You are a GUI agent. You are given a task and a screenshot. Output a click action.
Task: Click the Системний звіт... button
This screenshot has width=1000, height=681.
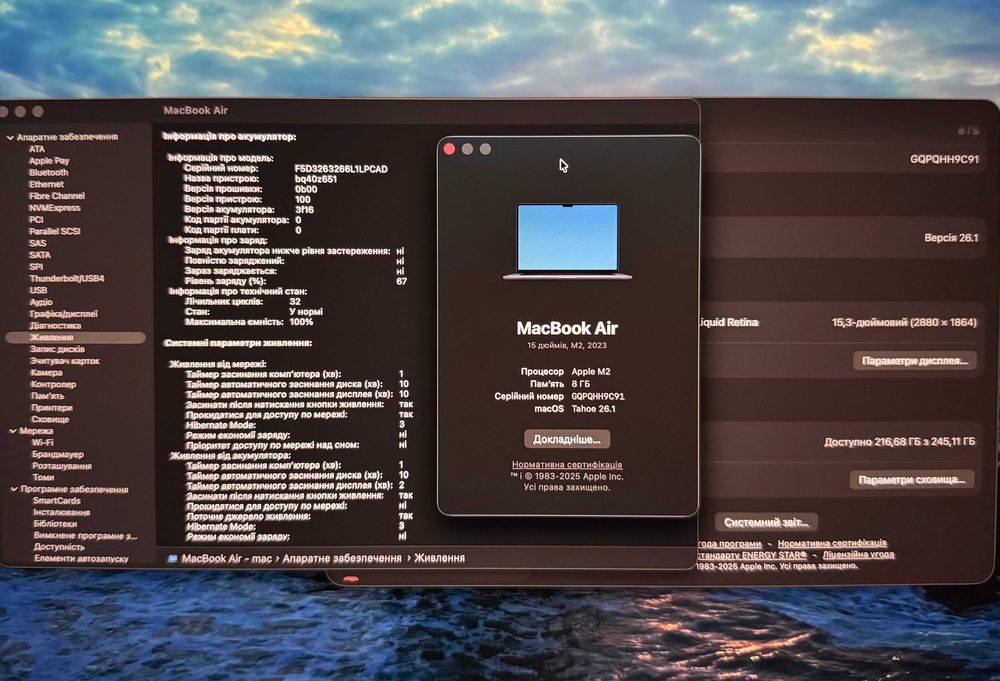tap(766, 522)
